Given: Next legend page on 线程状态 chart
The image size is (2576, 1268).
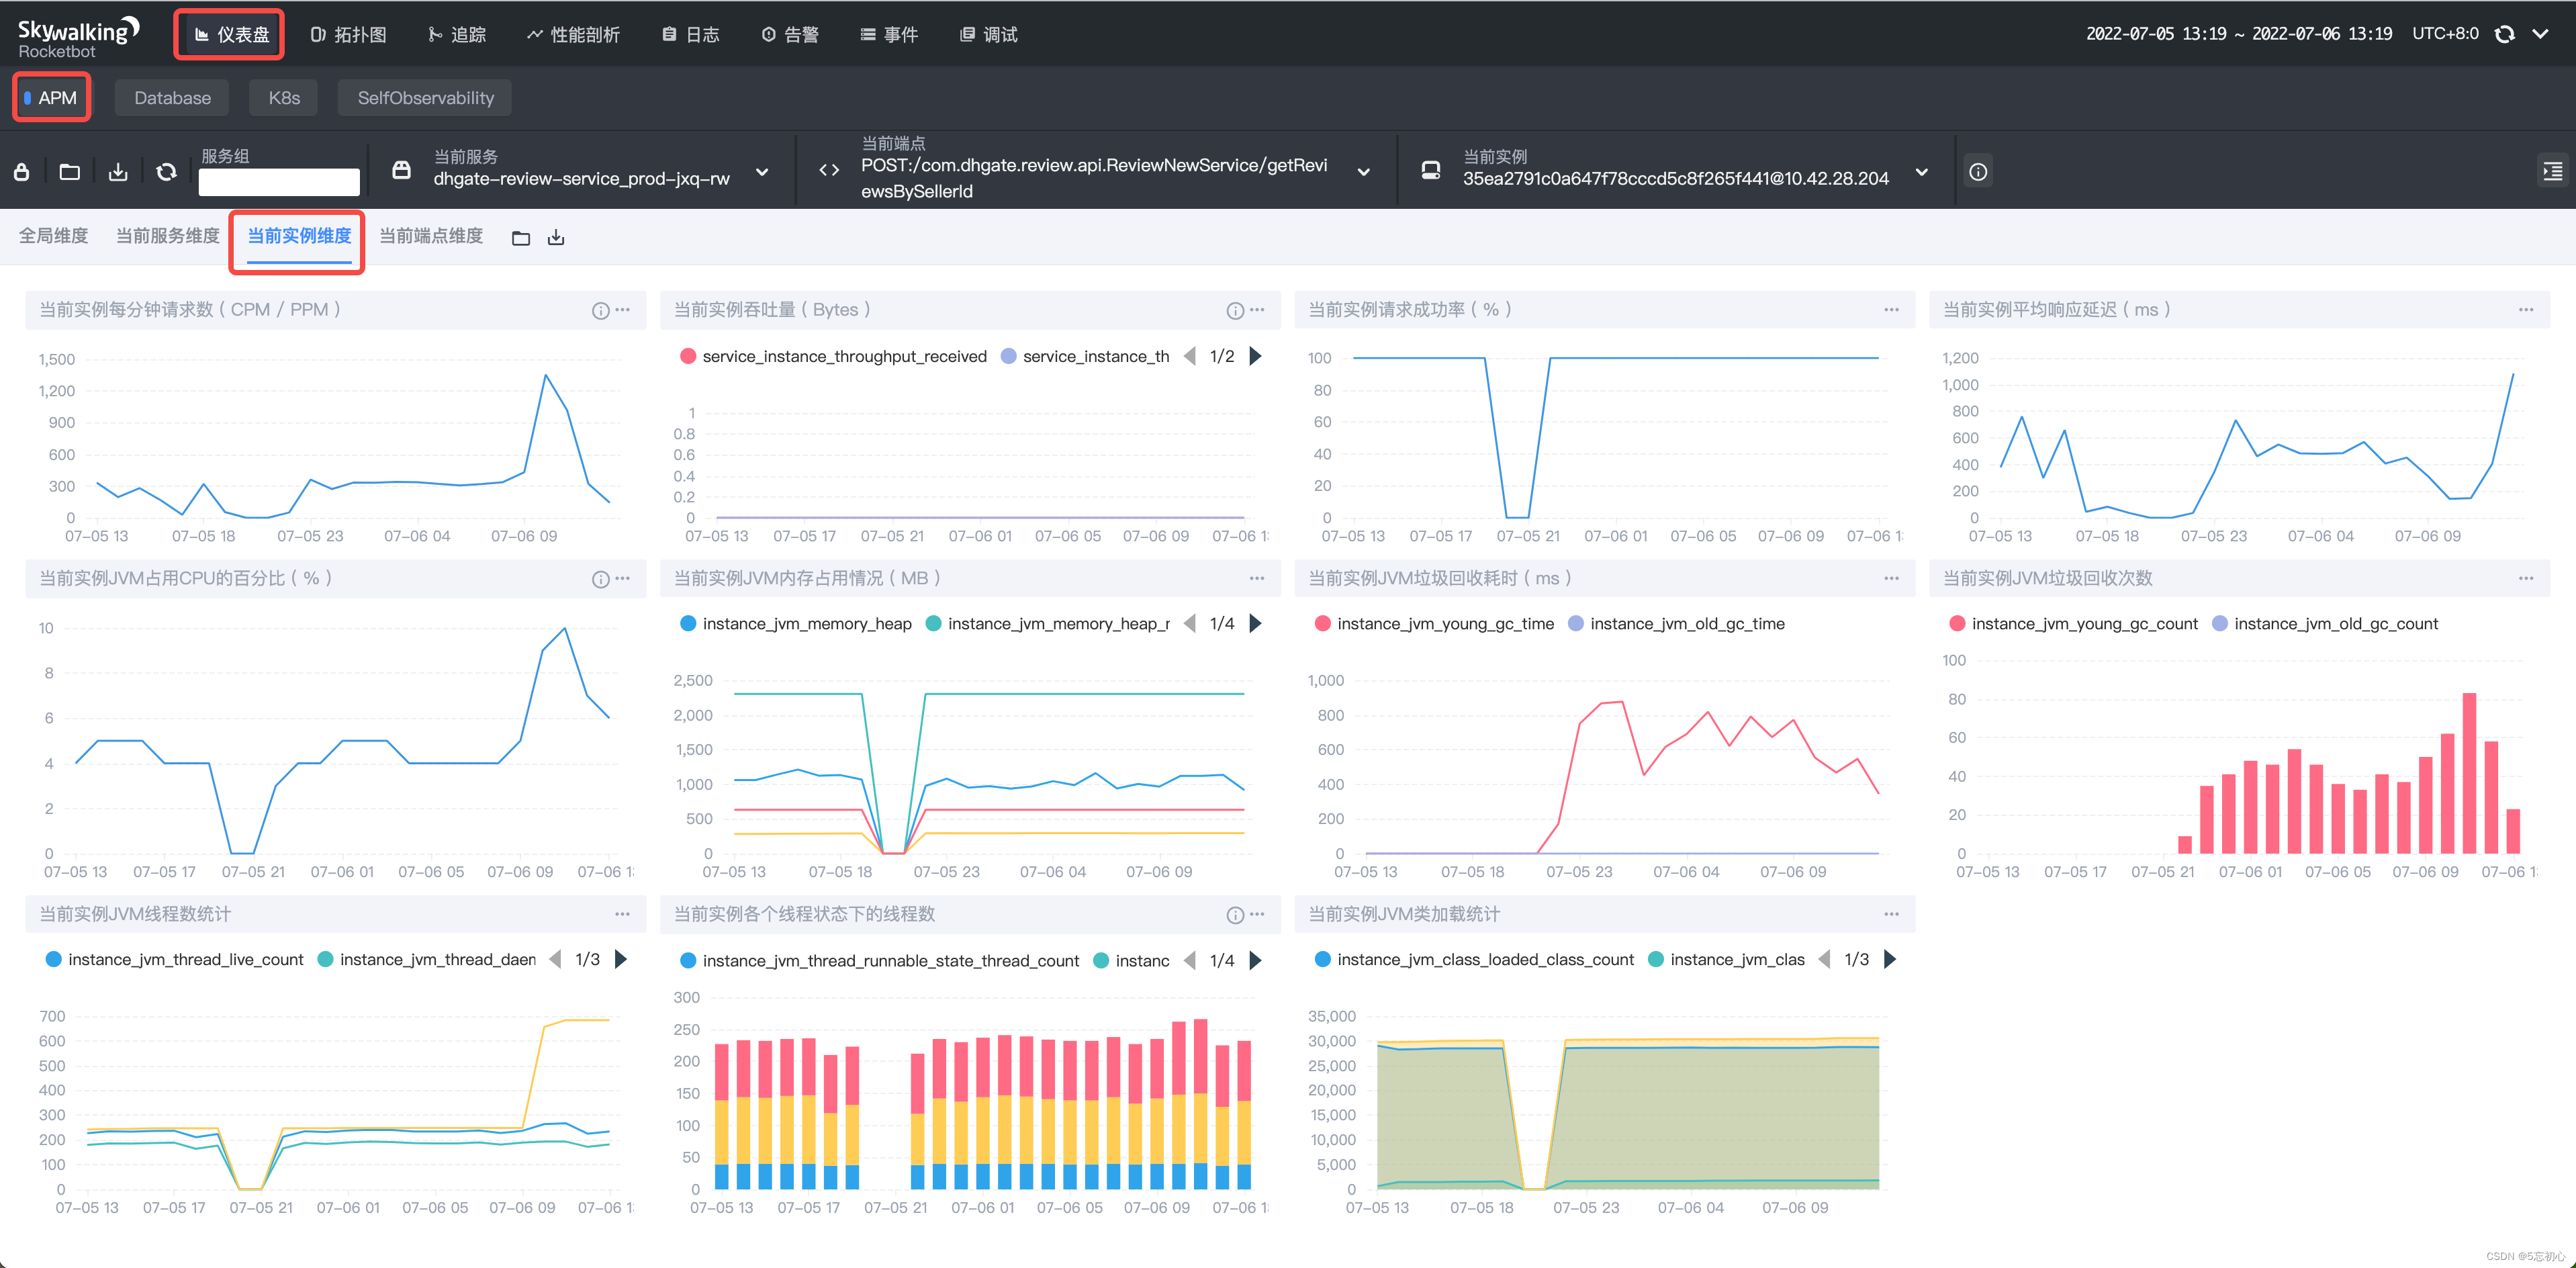Looking at the screenshot, I should (x=1256, y=961).
